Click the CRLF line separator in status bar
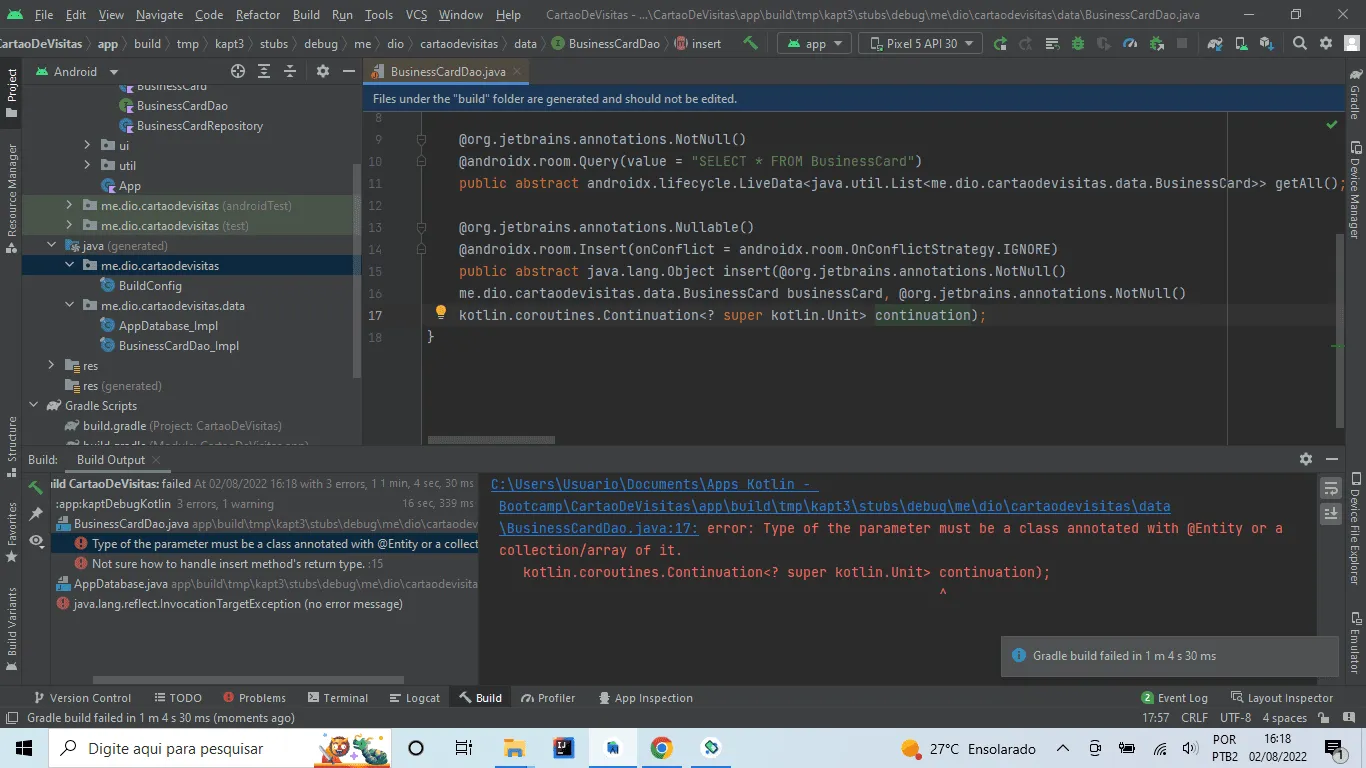This screenshot has height=768, width=1366. coord(1194,718)
